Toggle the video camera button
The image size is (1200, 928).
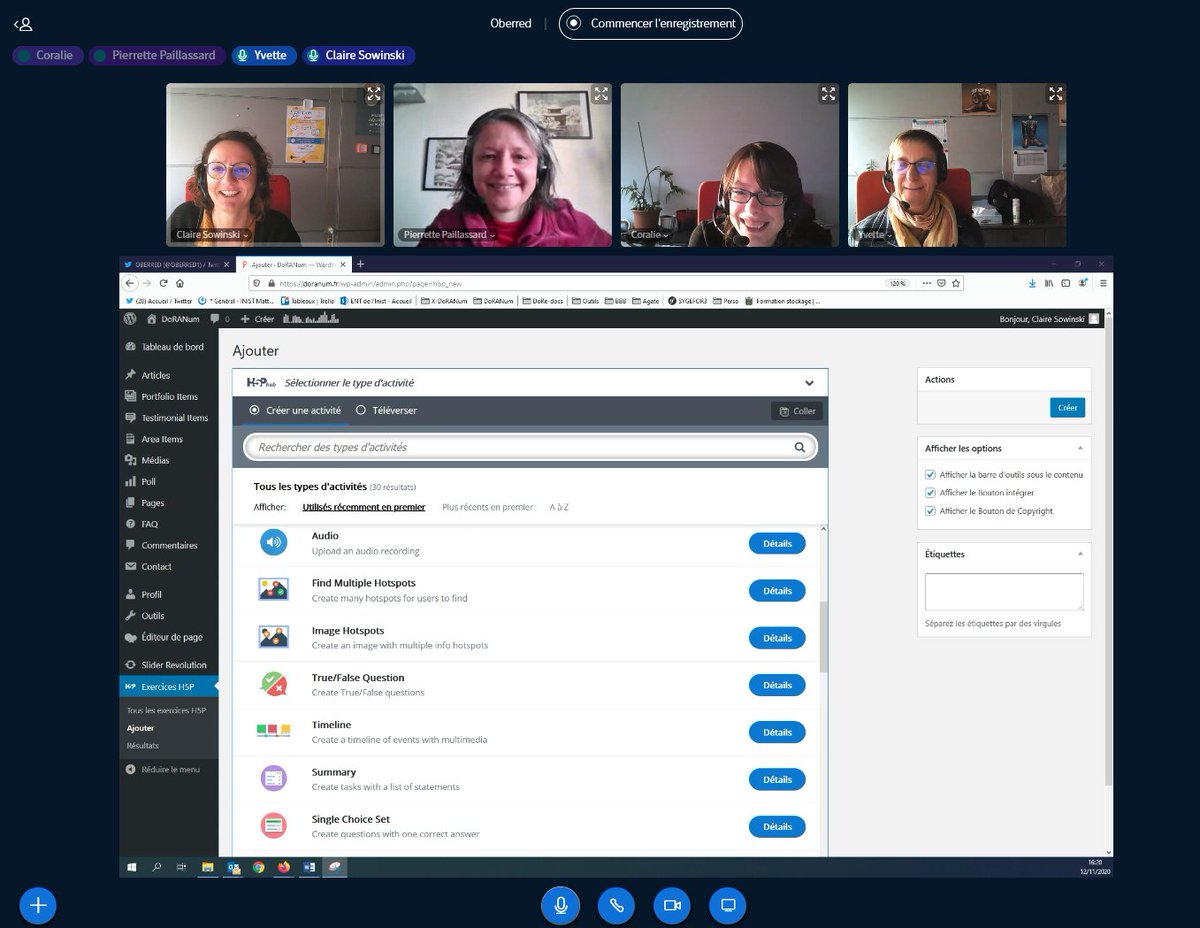point(672,905)
